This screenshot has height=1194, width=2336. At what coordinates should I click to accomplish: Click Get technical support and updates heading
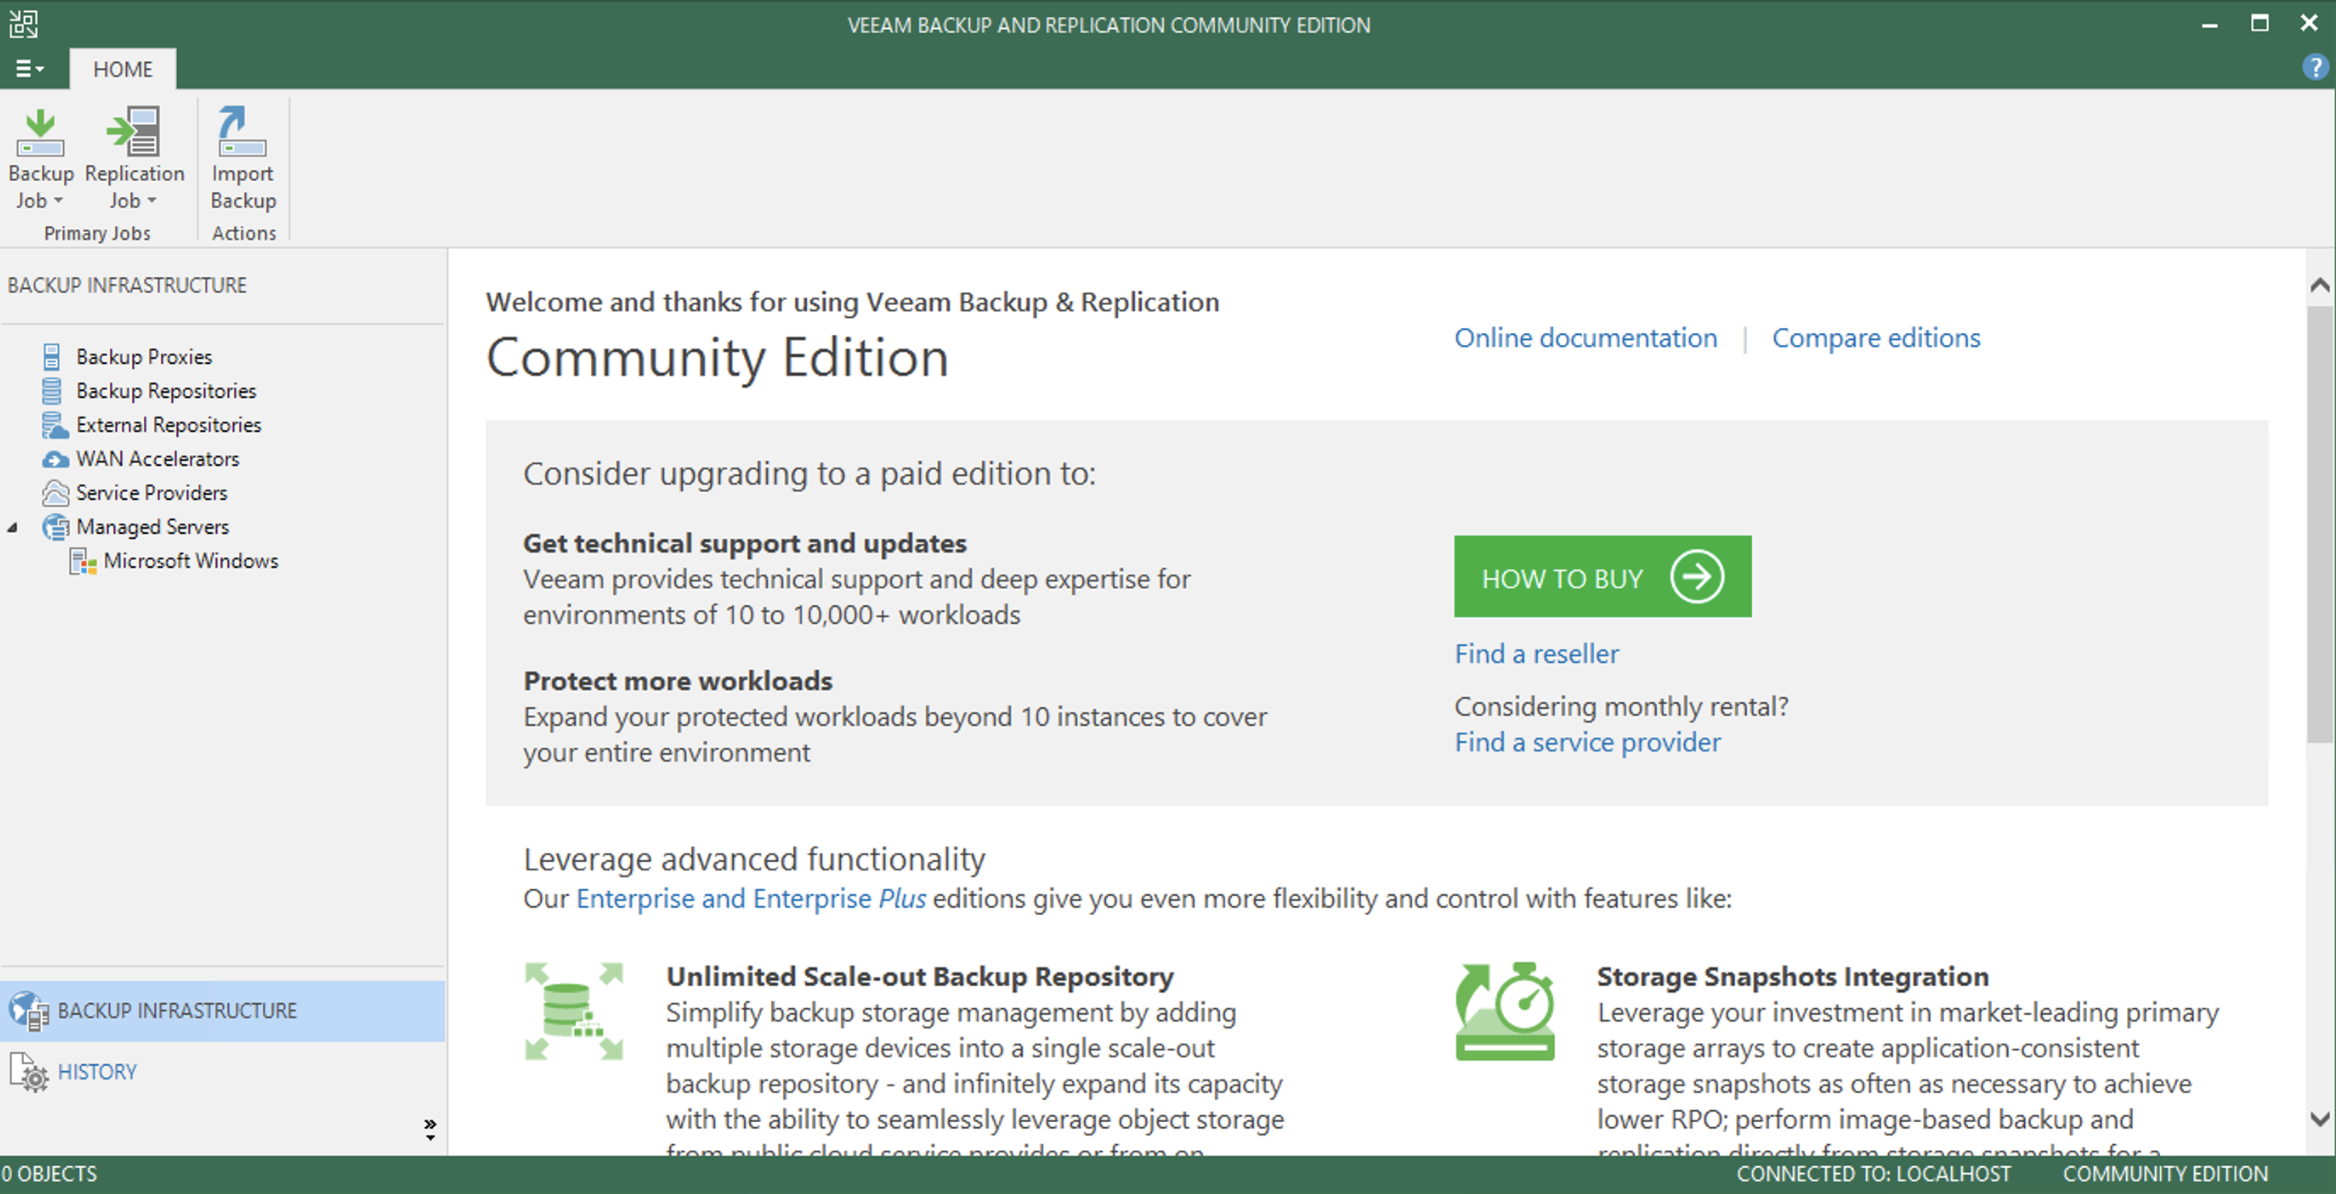click(745, 543)
